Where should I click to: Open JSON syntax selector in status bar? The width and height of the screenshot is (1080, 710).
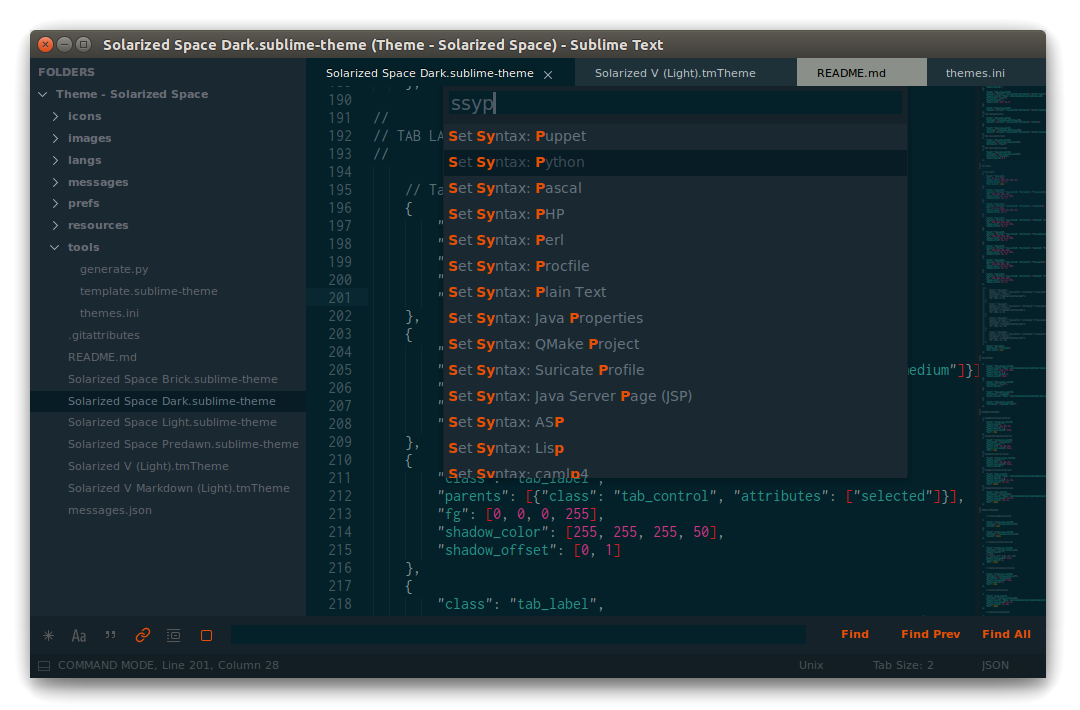[x=995, y=665]
